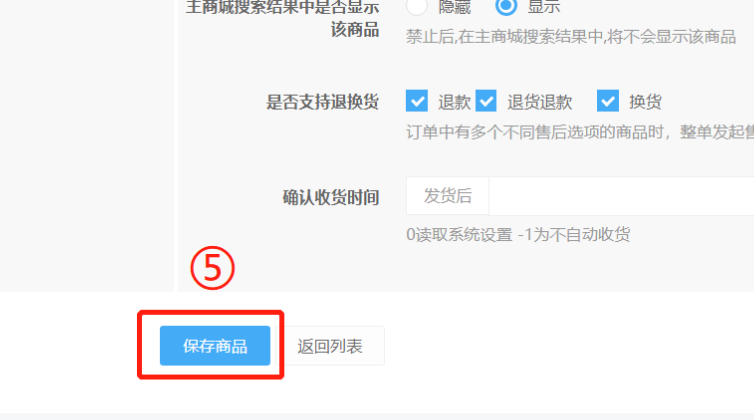Uncheck the 退货退款 checkbox

click(x=486, y=101)
